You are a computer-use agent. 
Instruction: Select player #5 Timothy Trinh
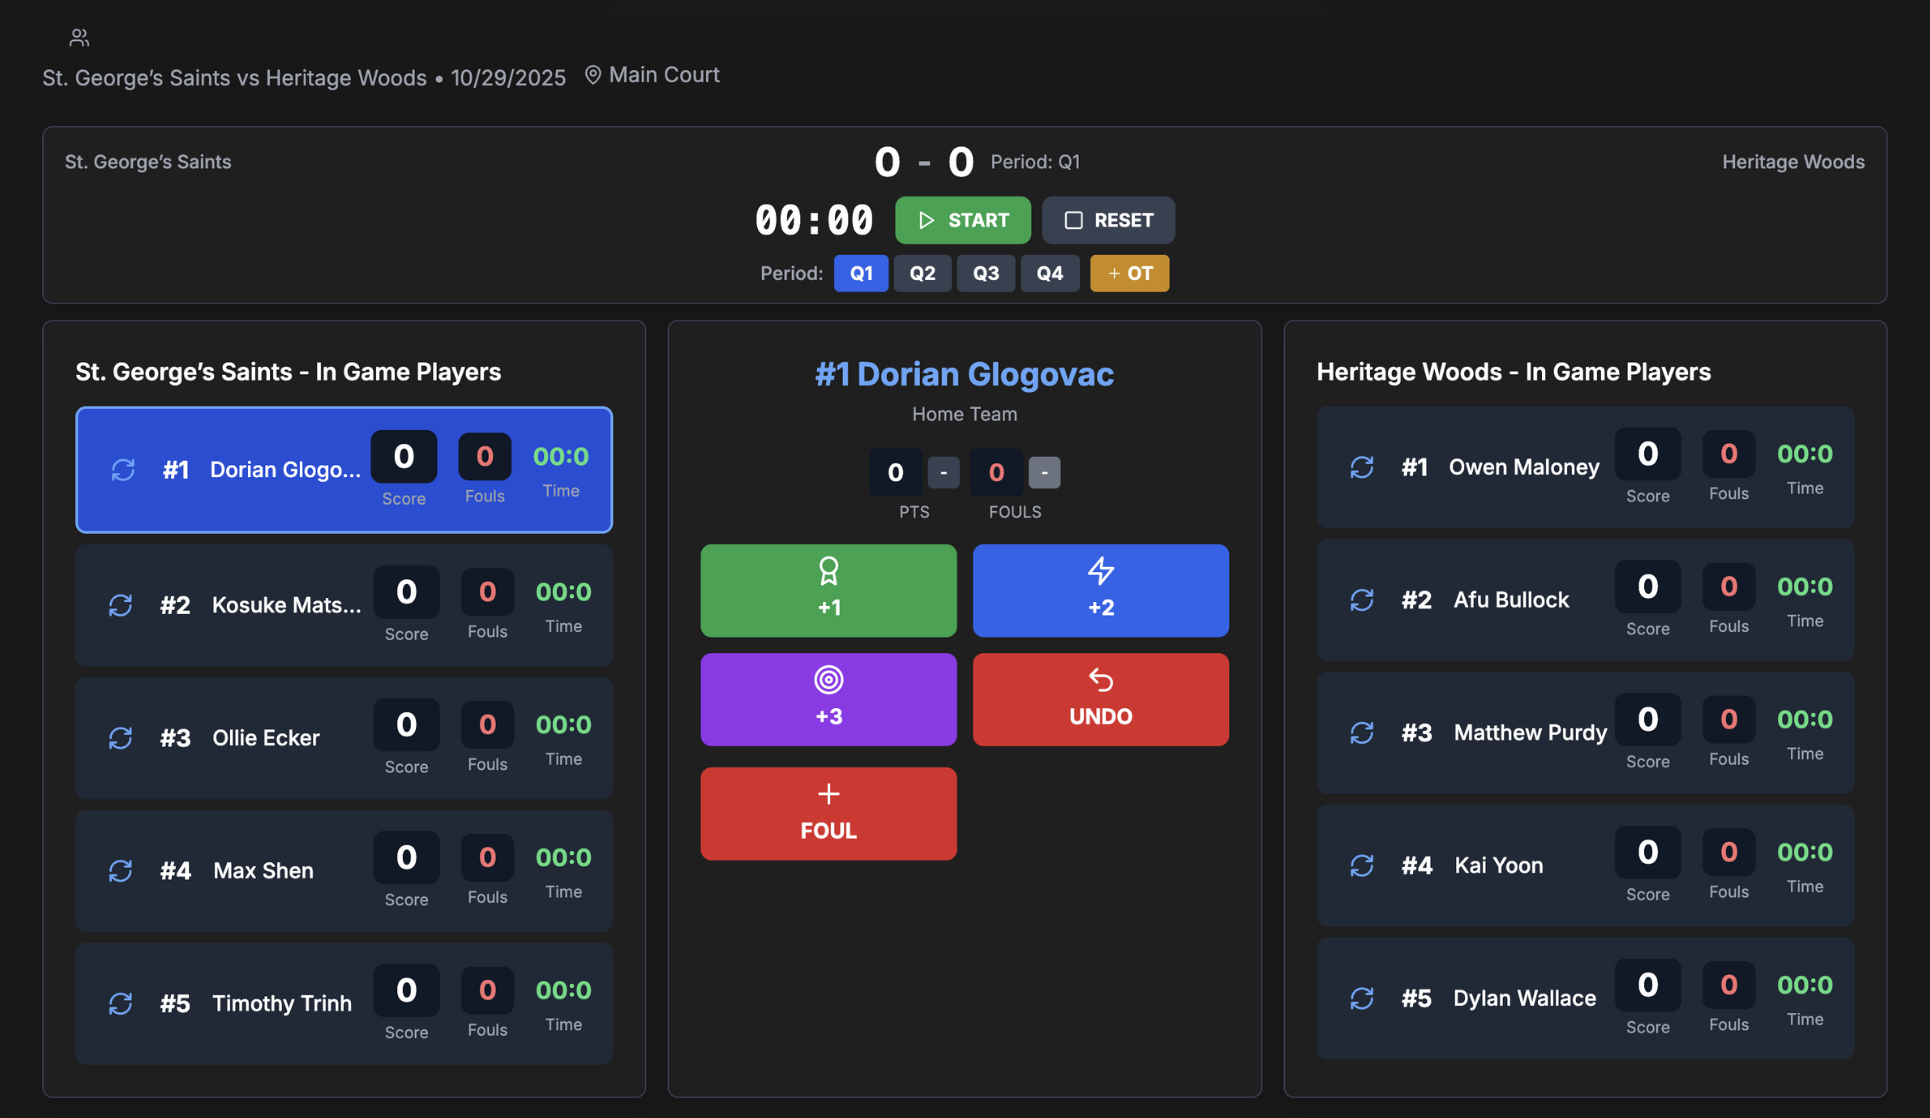(x=344, y=1003)
